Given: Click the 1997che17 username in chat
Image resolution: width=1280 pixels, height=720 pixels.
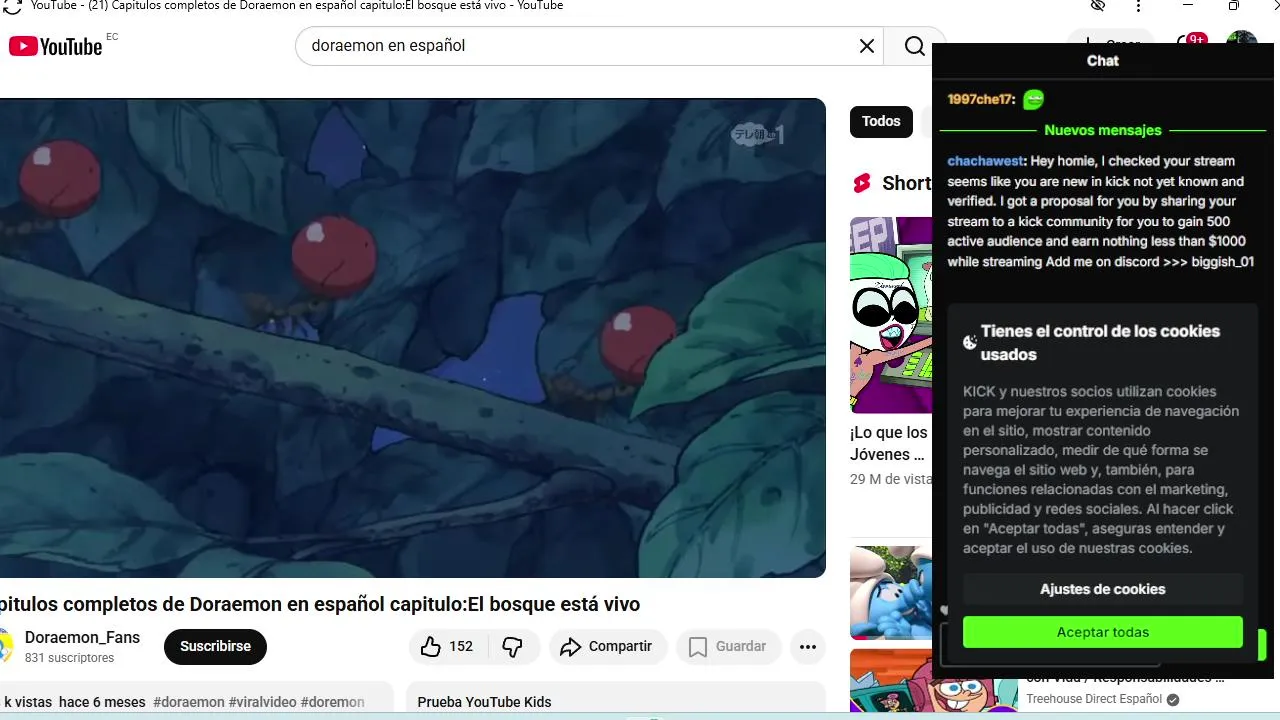Looking at the screenshot, I should 981,99.
